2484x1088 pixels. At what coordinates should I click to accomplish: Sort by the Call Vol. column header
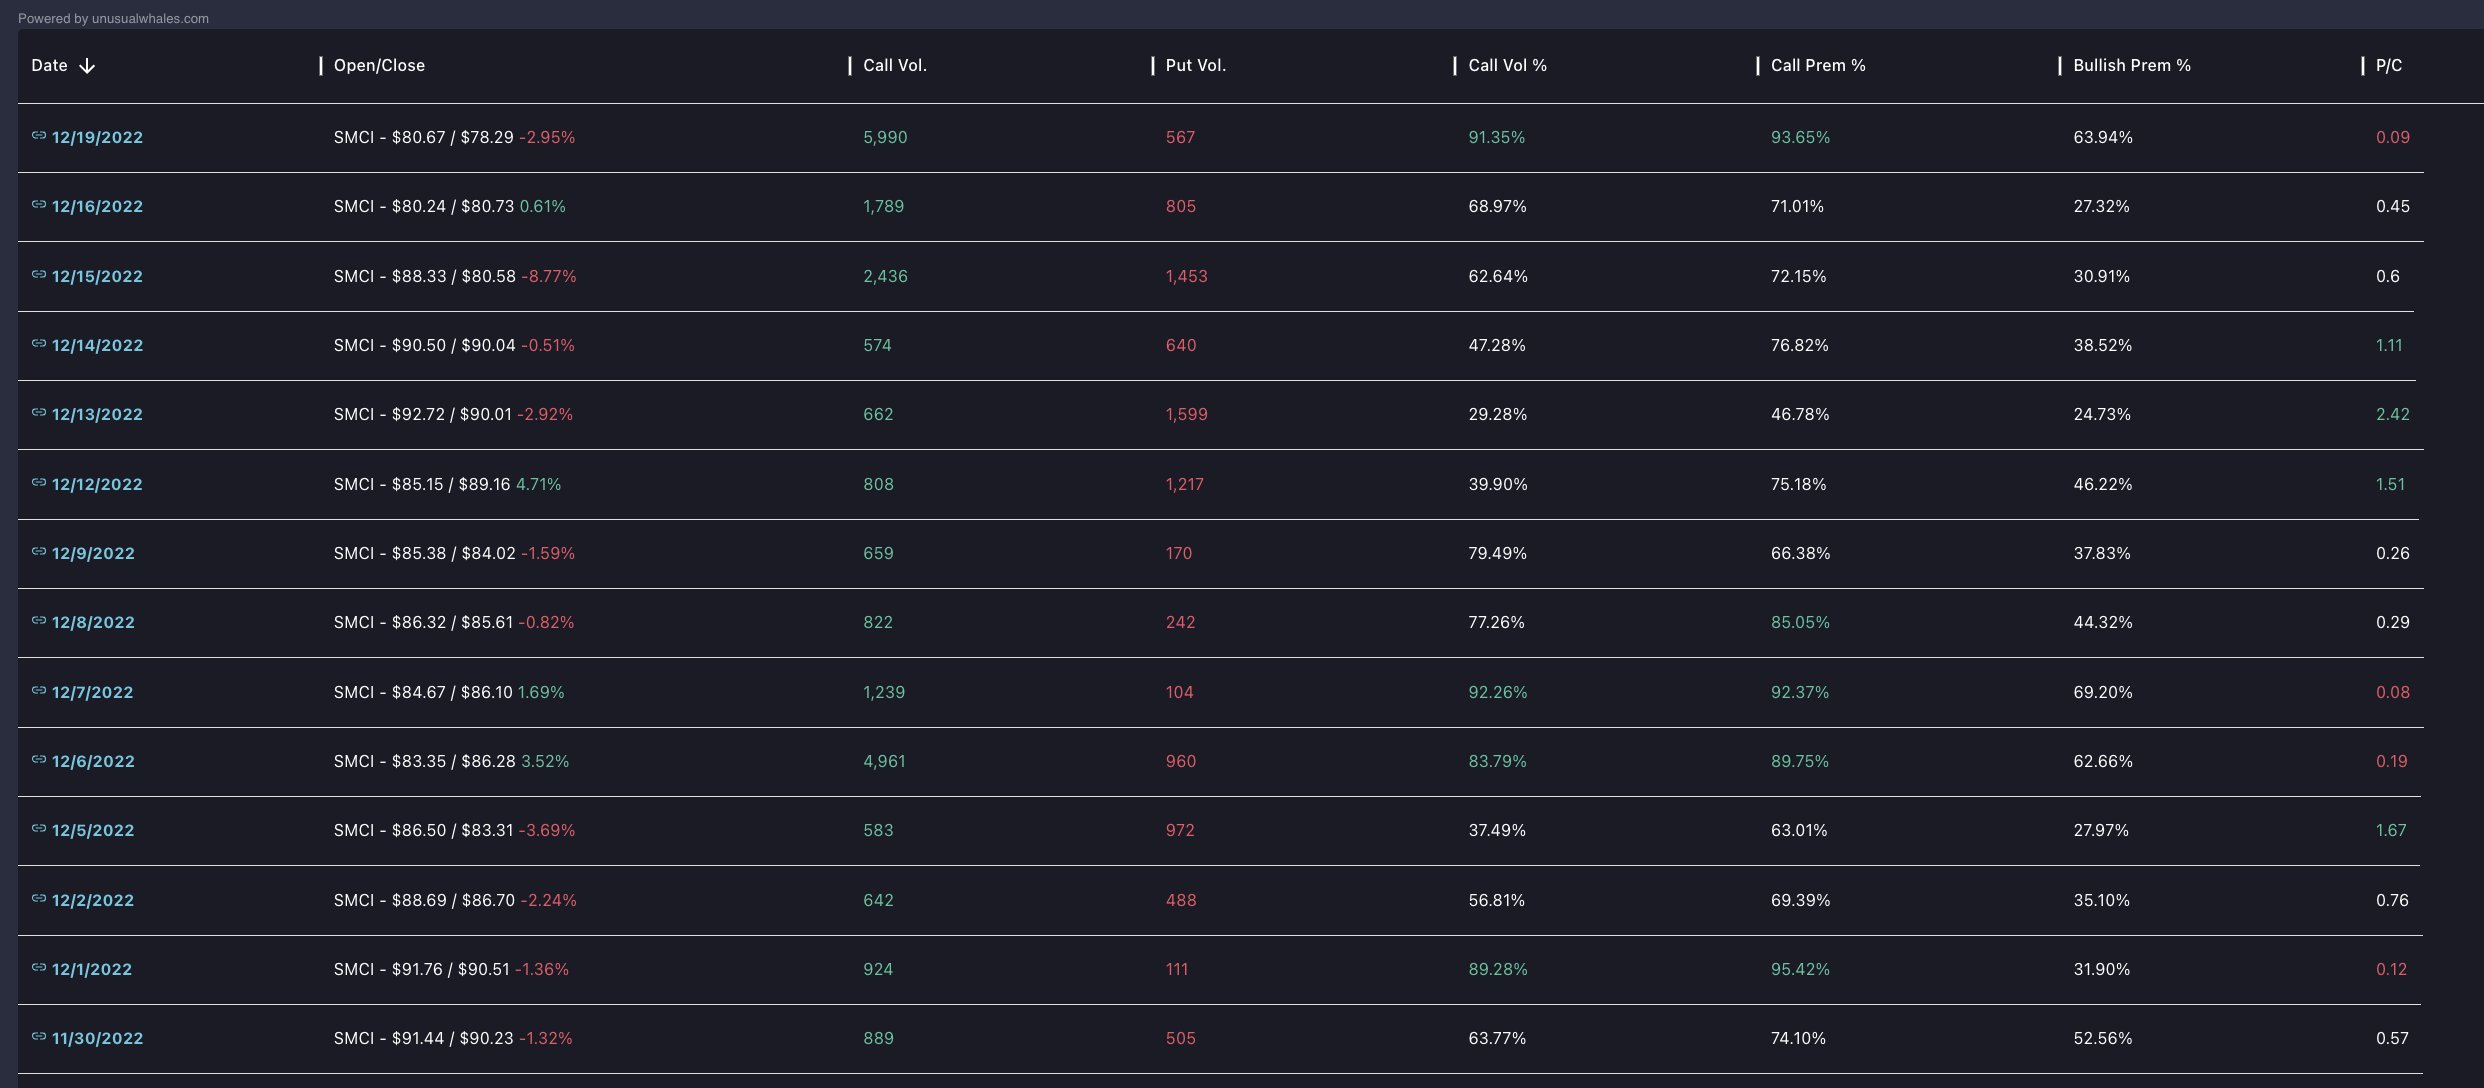[895, 65]
